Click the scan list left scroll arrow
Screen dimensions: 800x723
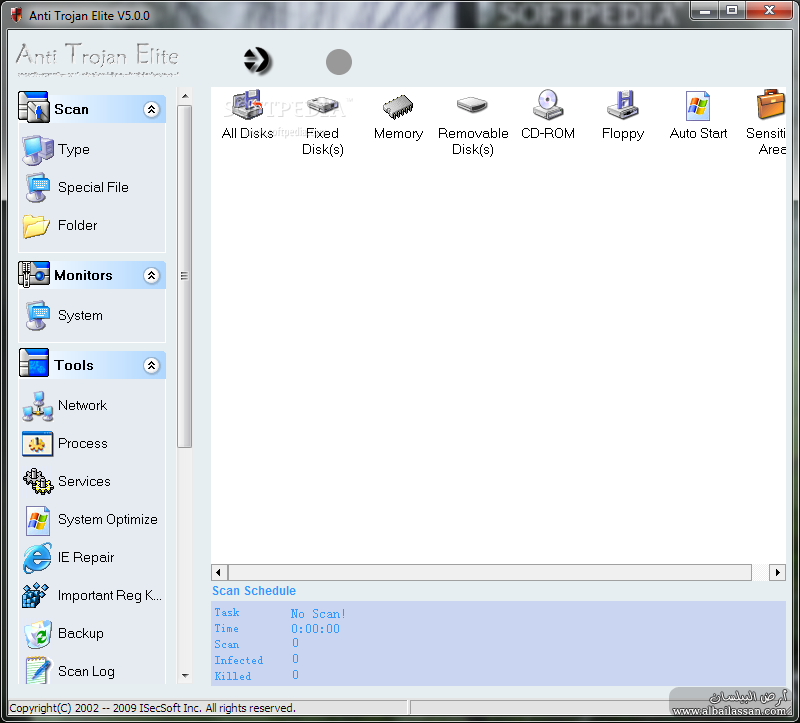coord(219,572)
